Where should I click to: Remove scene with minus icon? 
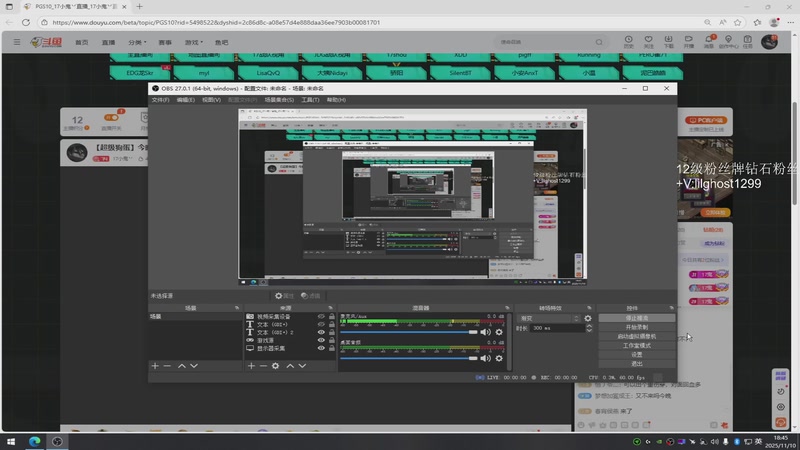(167, 366)
